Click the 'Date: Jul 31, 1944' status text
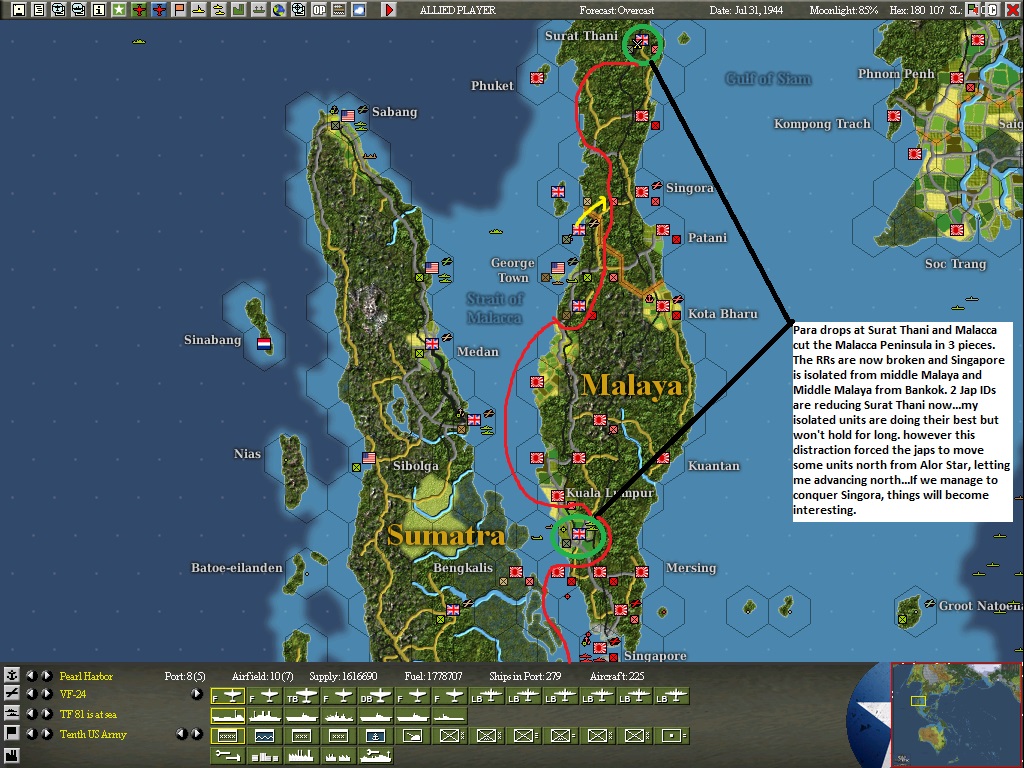Image resolution: width=1024 pixels, height=768 pixels. 746,10
